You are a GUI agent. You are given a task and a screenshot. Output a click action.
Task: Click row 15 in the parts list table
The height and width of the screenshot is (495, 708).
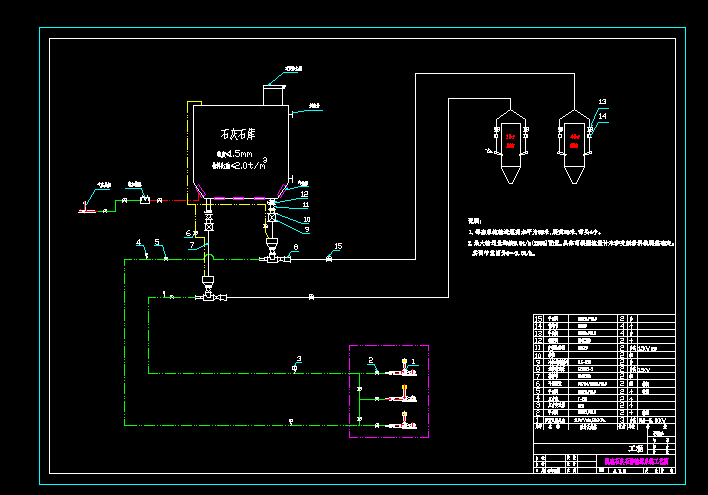pyautogui.click(x=604, y=318)
